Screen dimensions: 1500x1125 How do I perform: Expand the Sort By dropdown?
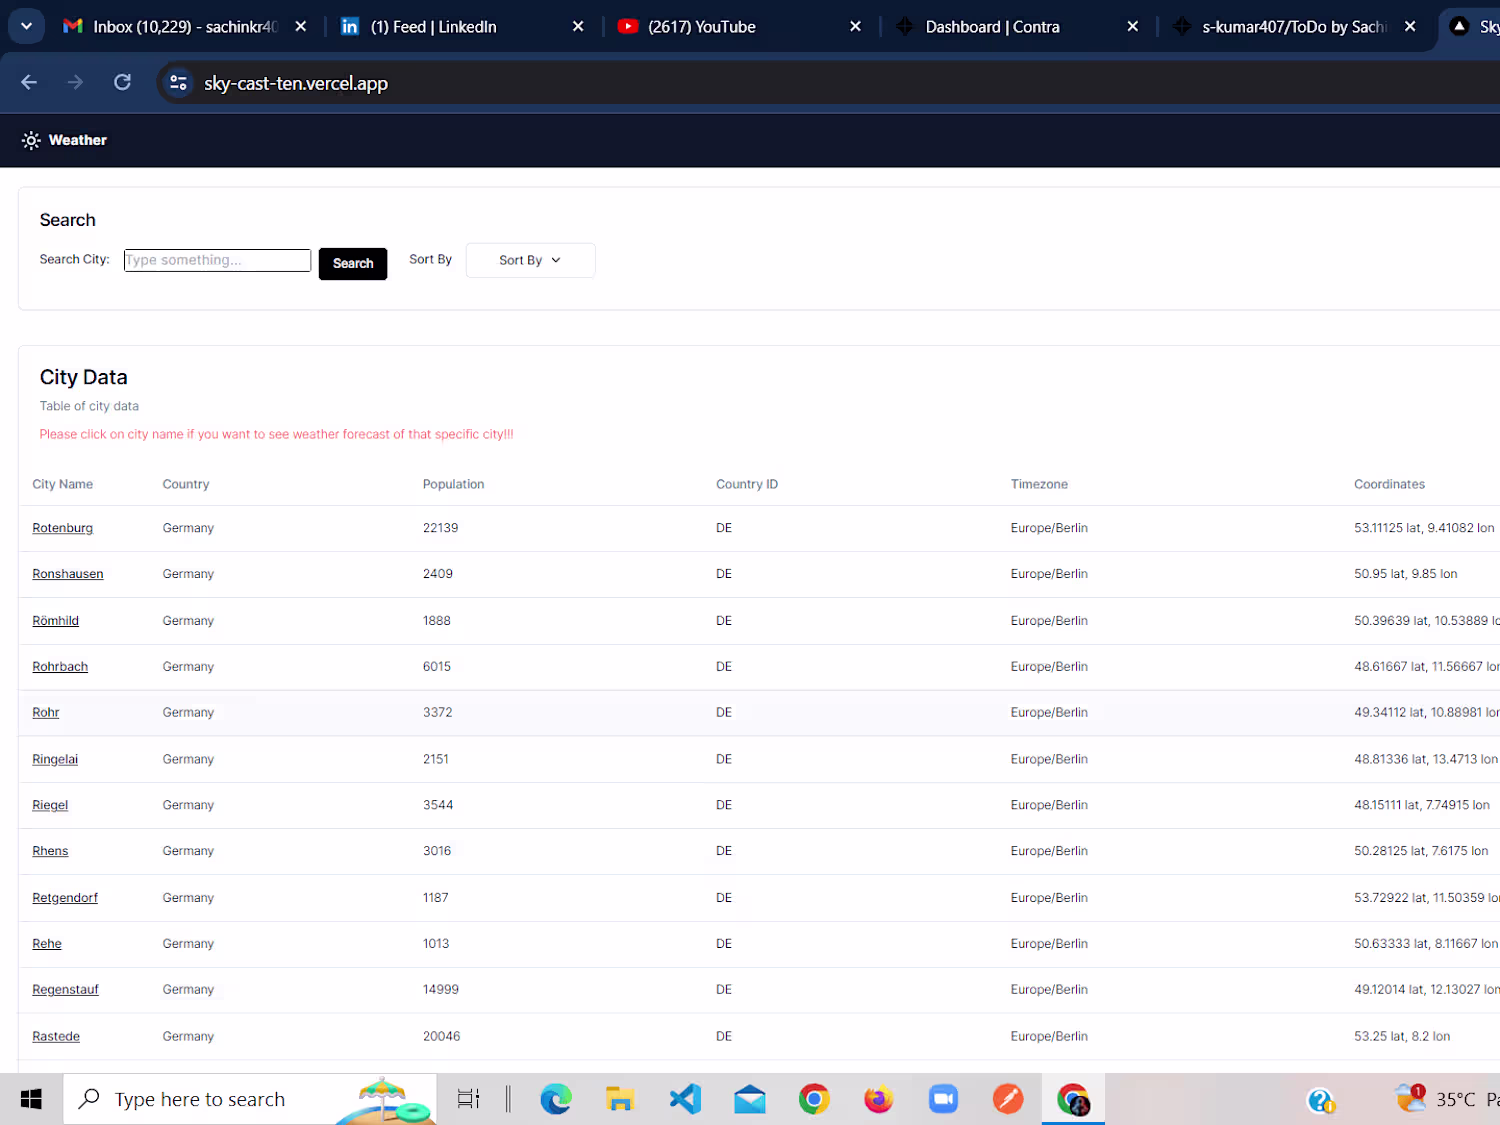click(530, 260)
